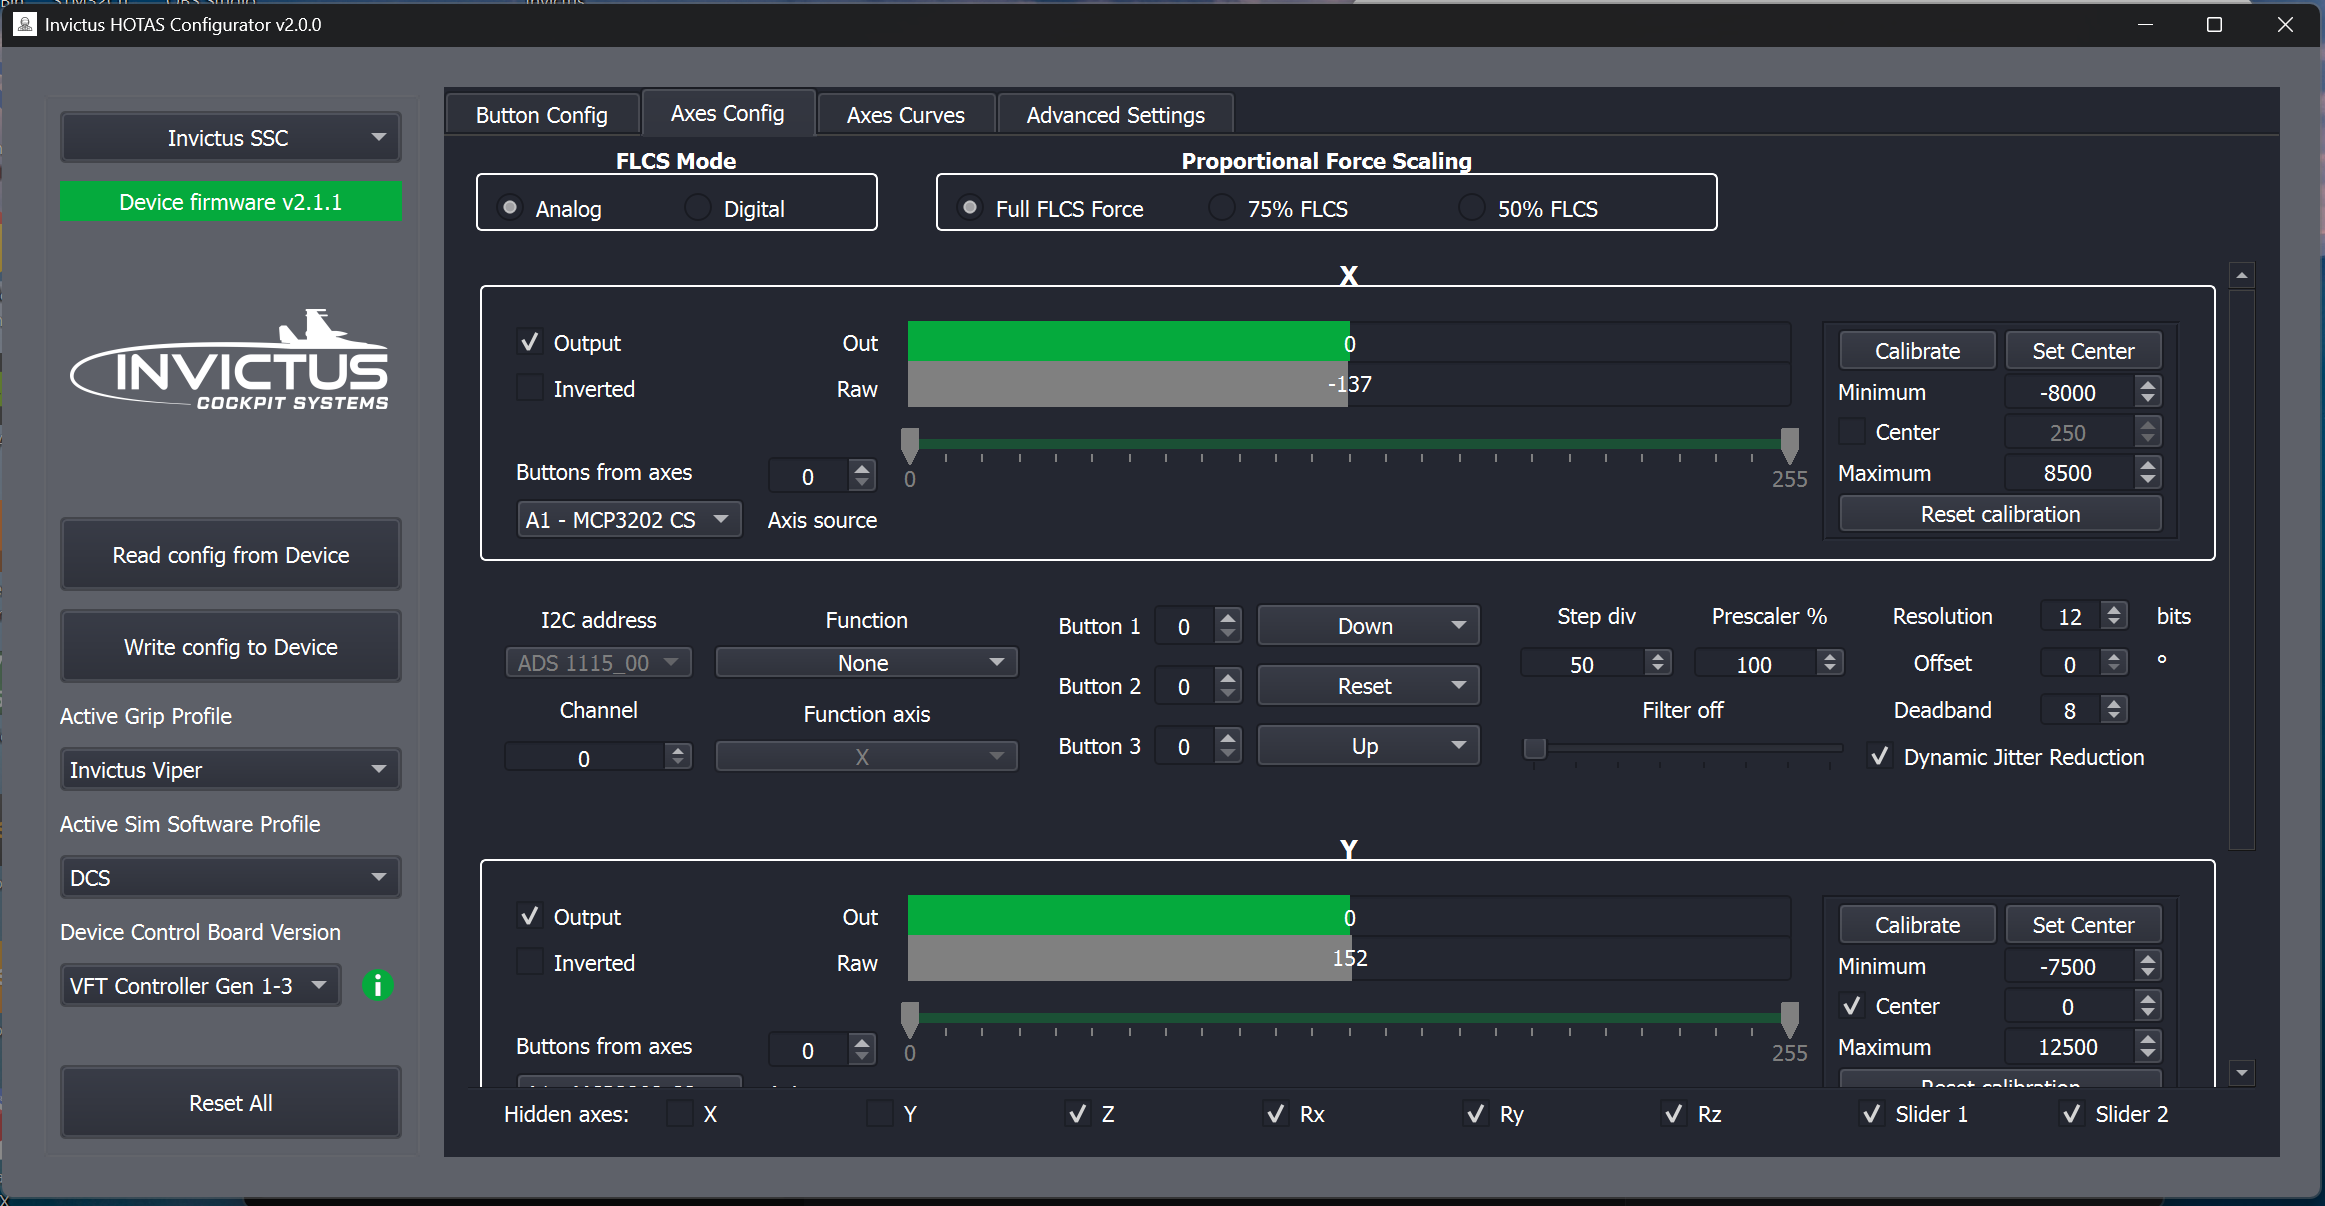This screenshot has height=1206, width=2325.
Task: Switch to the Button Config tab
Action: pyautogui.click(x=541, y=115)
